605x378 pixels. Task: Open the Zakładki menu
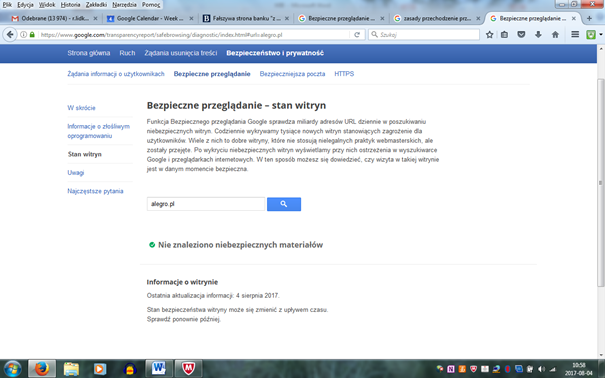point(96,5)
